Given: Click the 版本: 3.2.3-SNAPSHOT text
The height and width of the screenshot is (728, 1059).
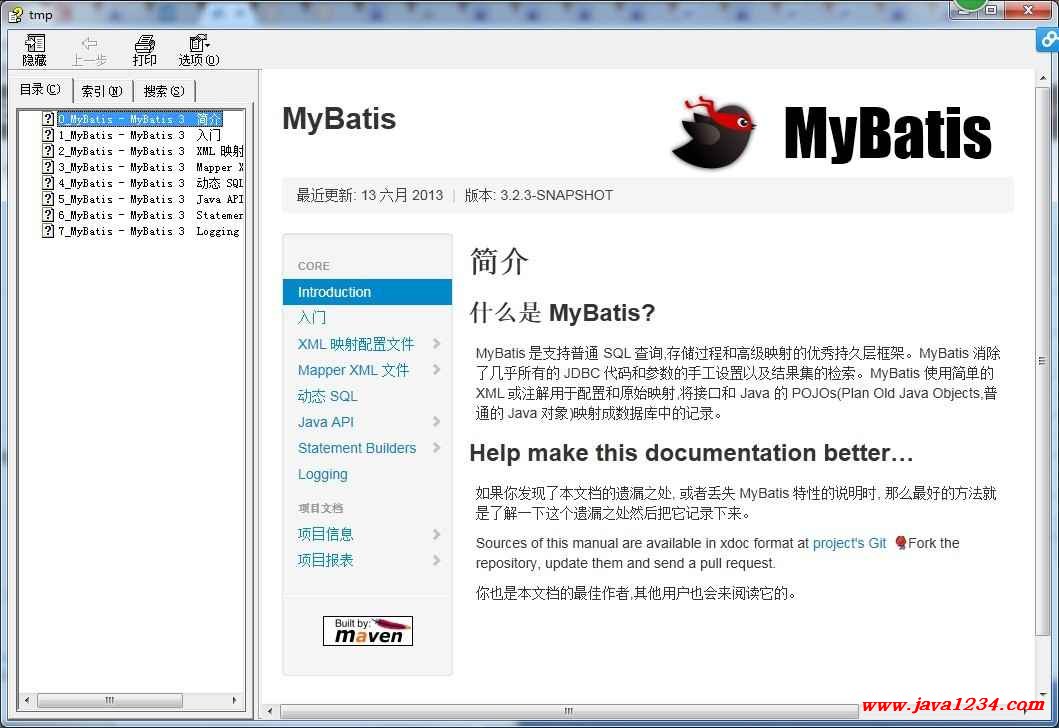Looking at the screenshot, I should click(x=538, y=195).
